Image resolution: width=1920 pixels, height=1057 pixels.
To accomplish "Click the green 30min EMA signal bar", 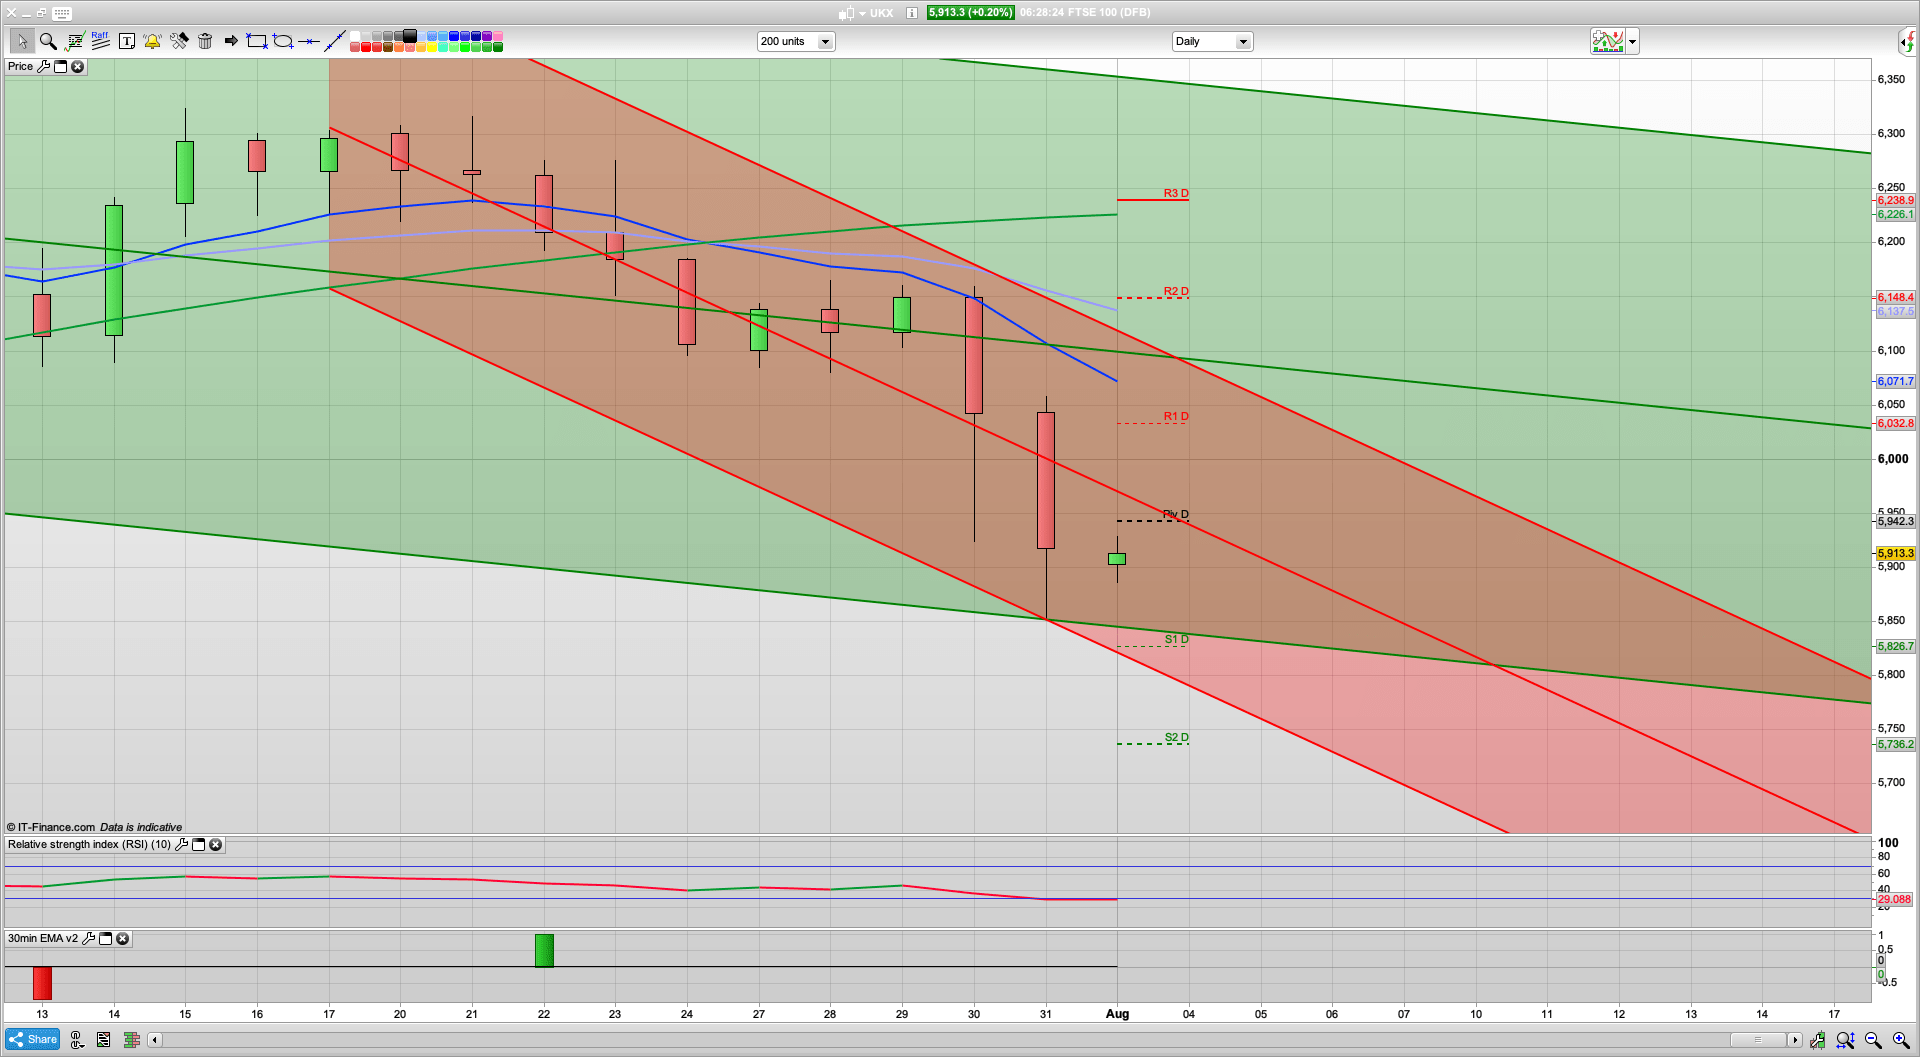I will (544, 950).
